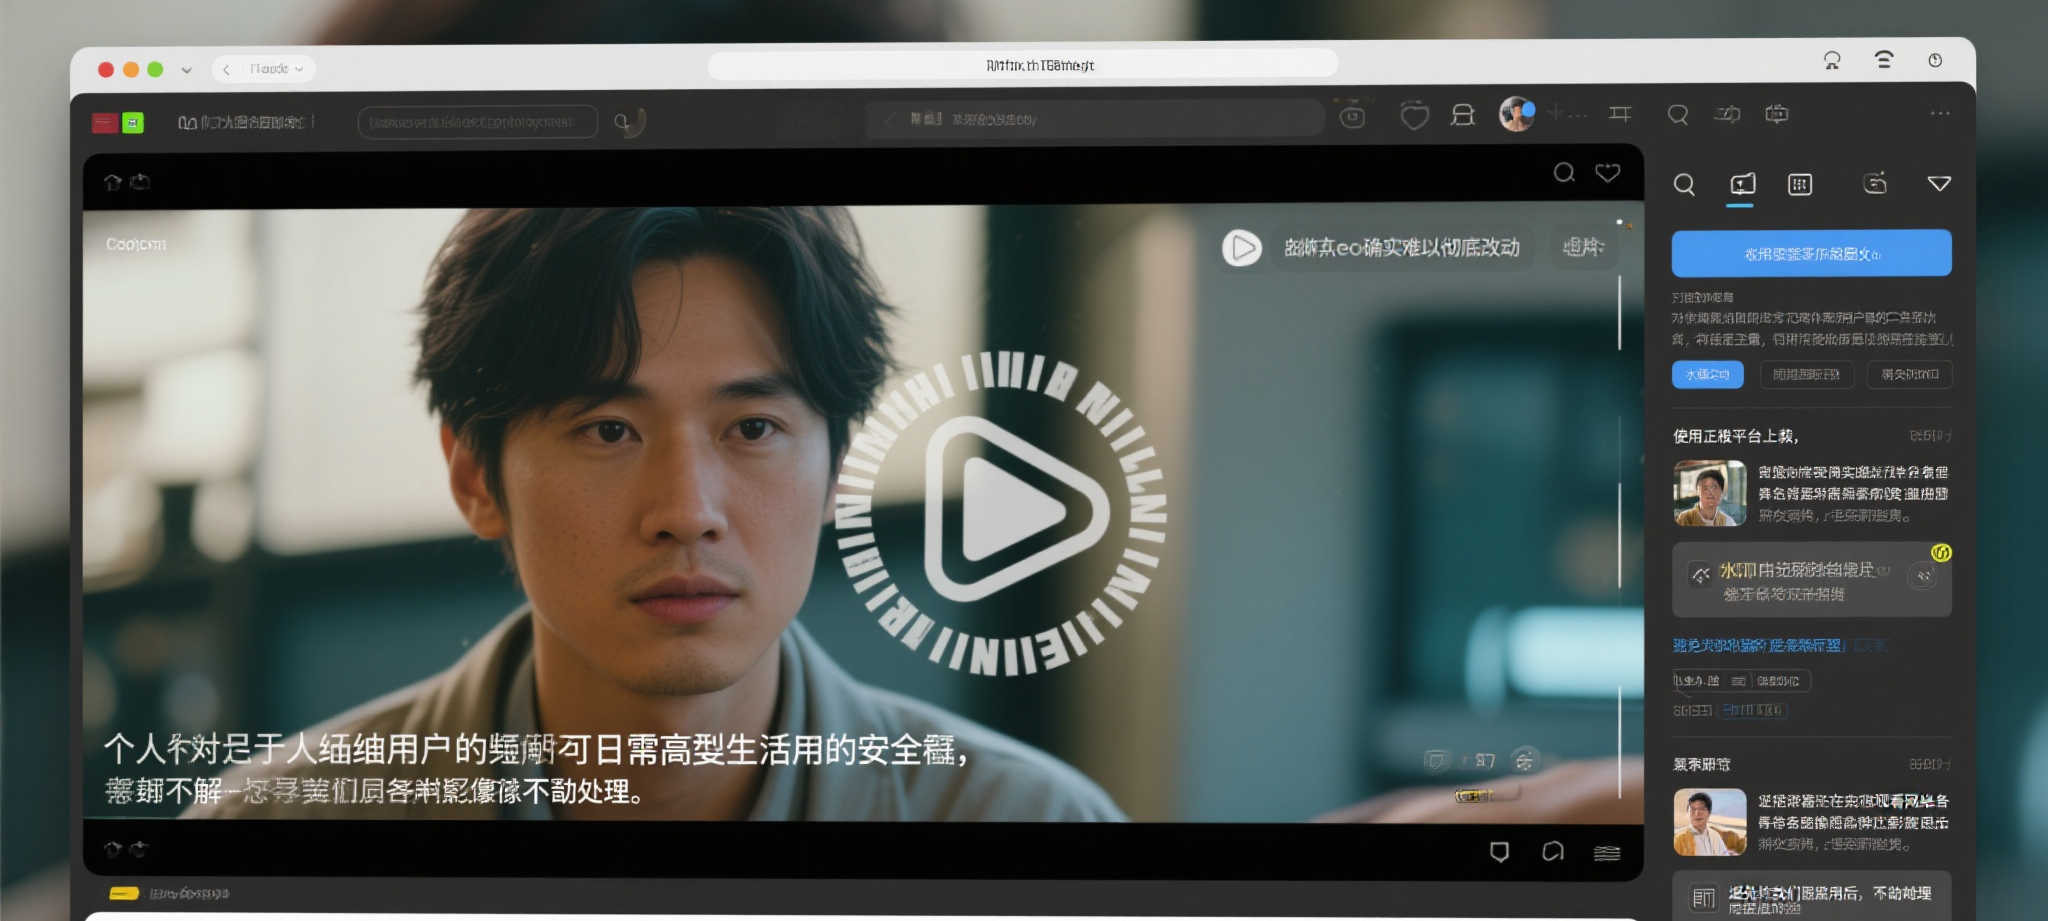
Task: Click the search magnifier icon above the video
Action: click(1564, 173)
